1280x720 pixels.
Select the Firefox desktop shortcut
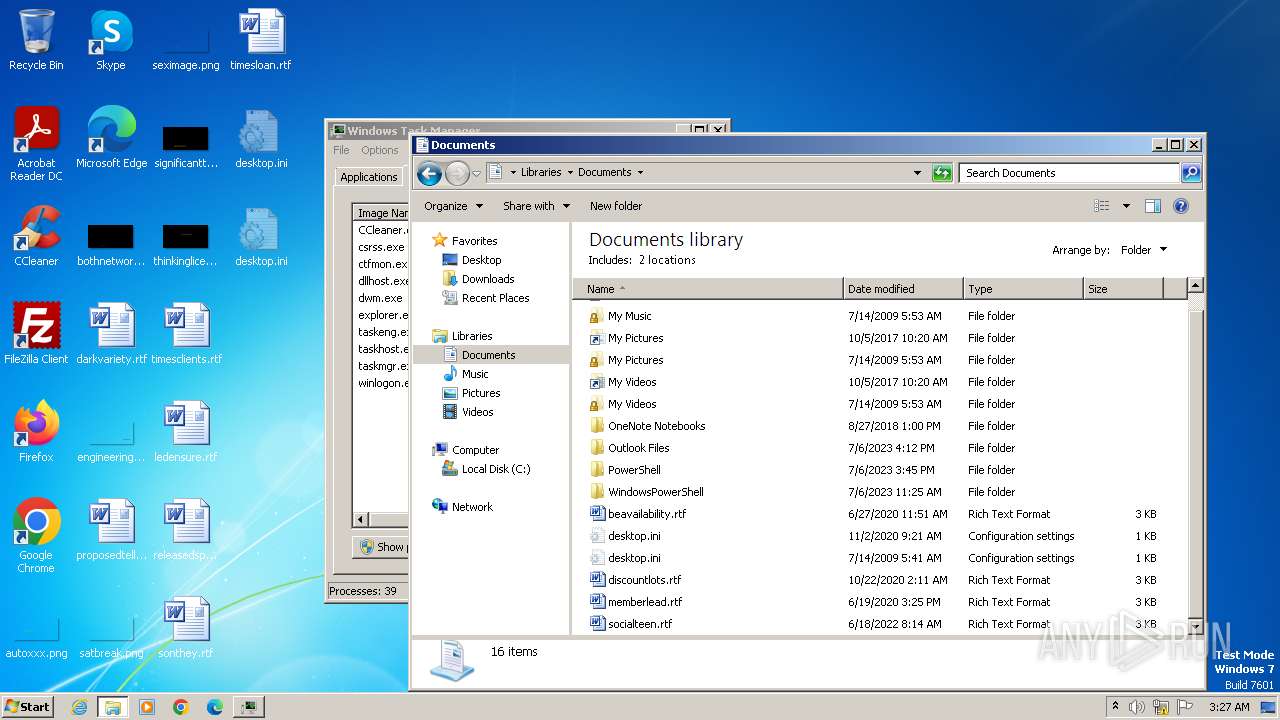[36, 432]
